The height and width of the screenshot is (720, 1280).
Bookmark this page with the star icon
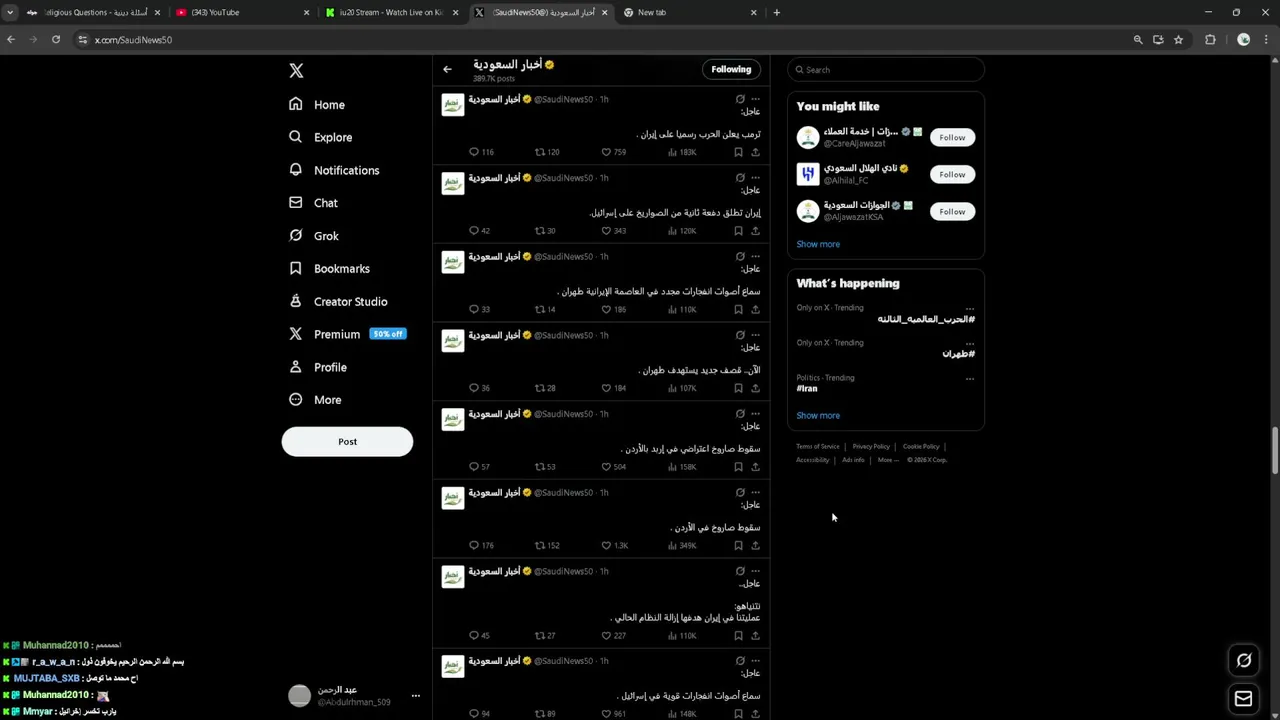click(x=1179, y=40)
